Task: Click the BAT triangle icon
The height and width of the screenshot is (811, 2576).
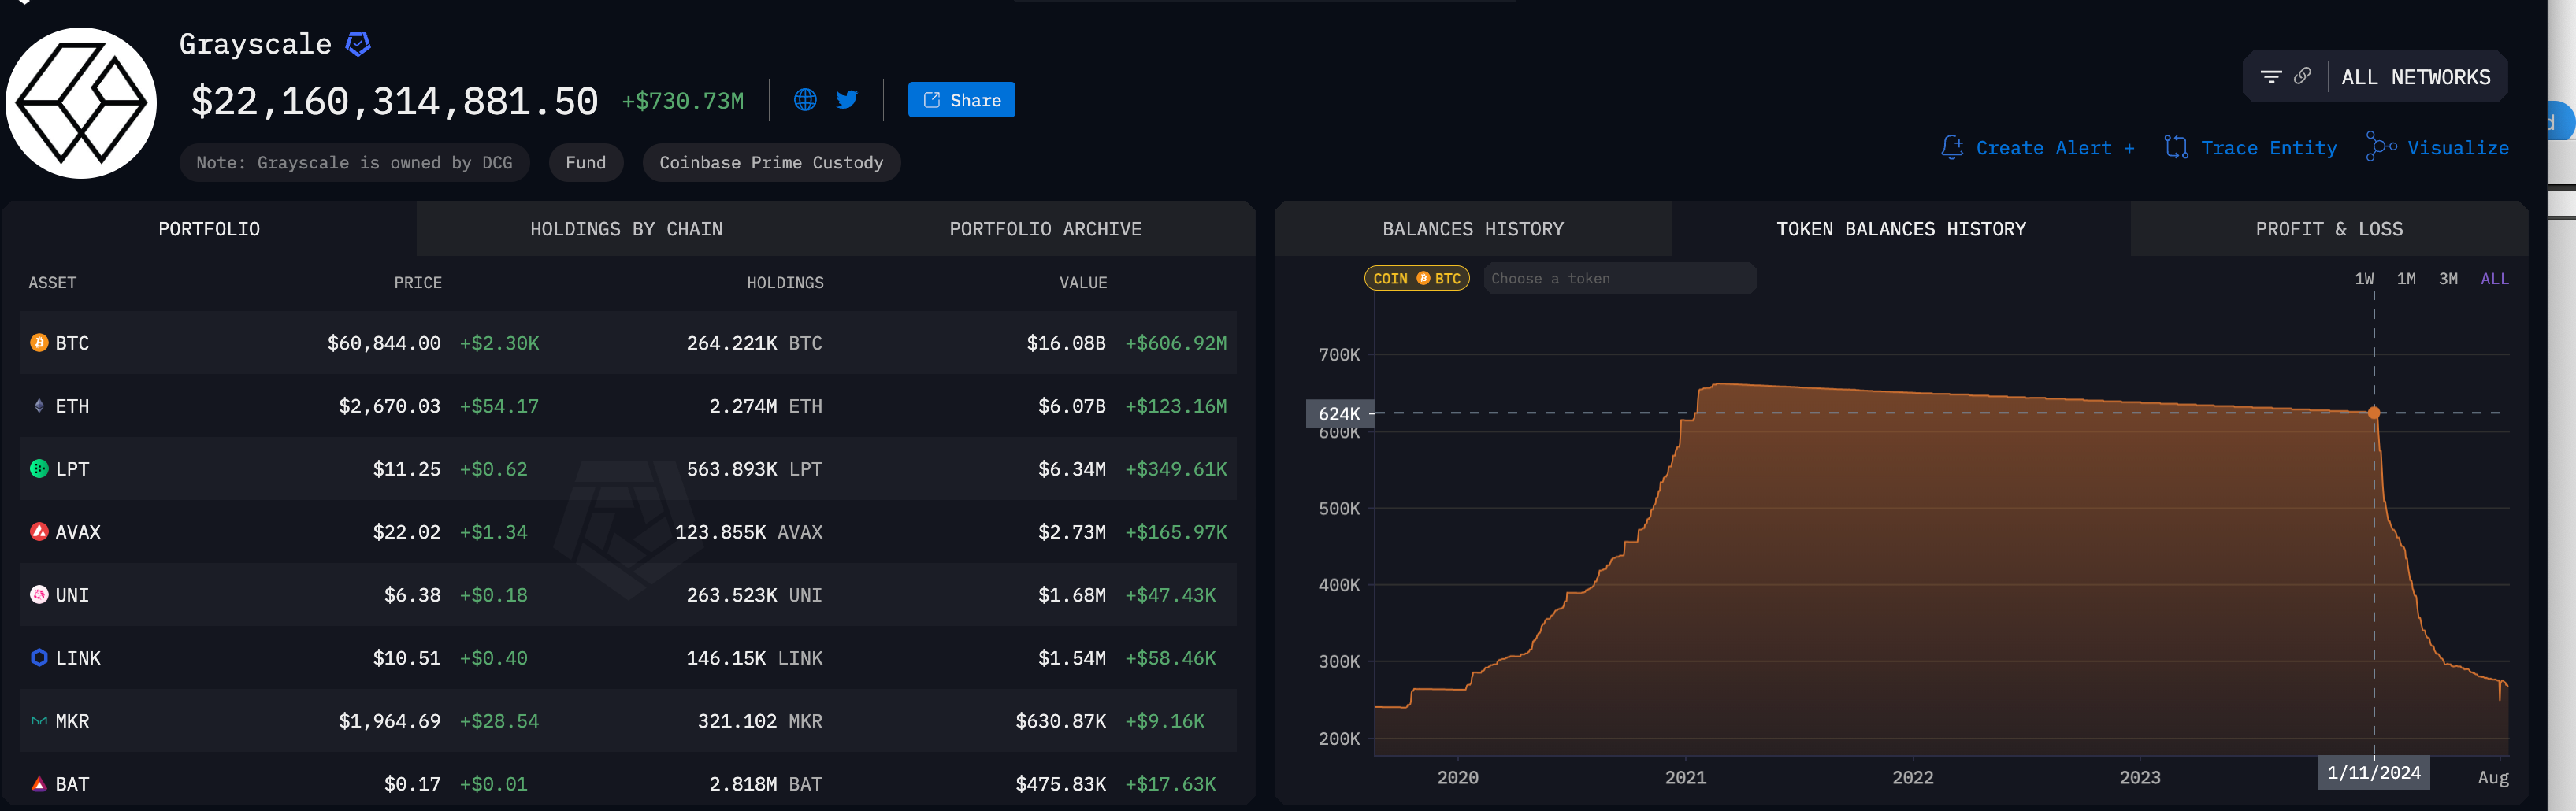Action: pyautogui.click(x=39, y=784)
